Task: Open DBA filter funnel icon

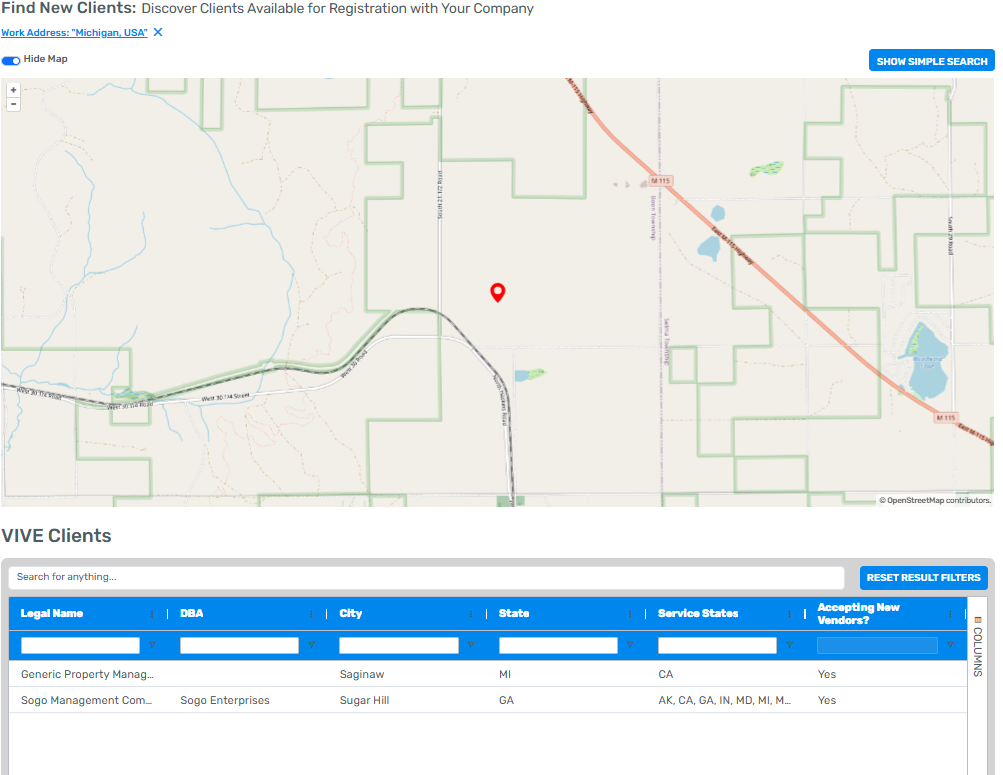Action: (312, 645)
